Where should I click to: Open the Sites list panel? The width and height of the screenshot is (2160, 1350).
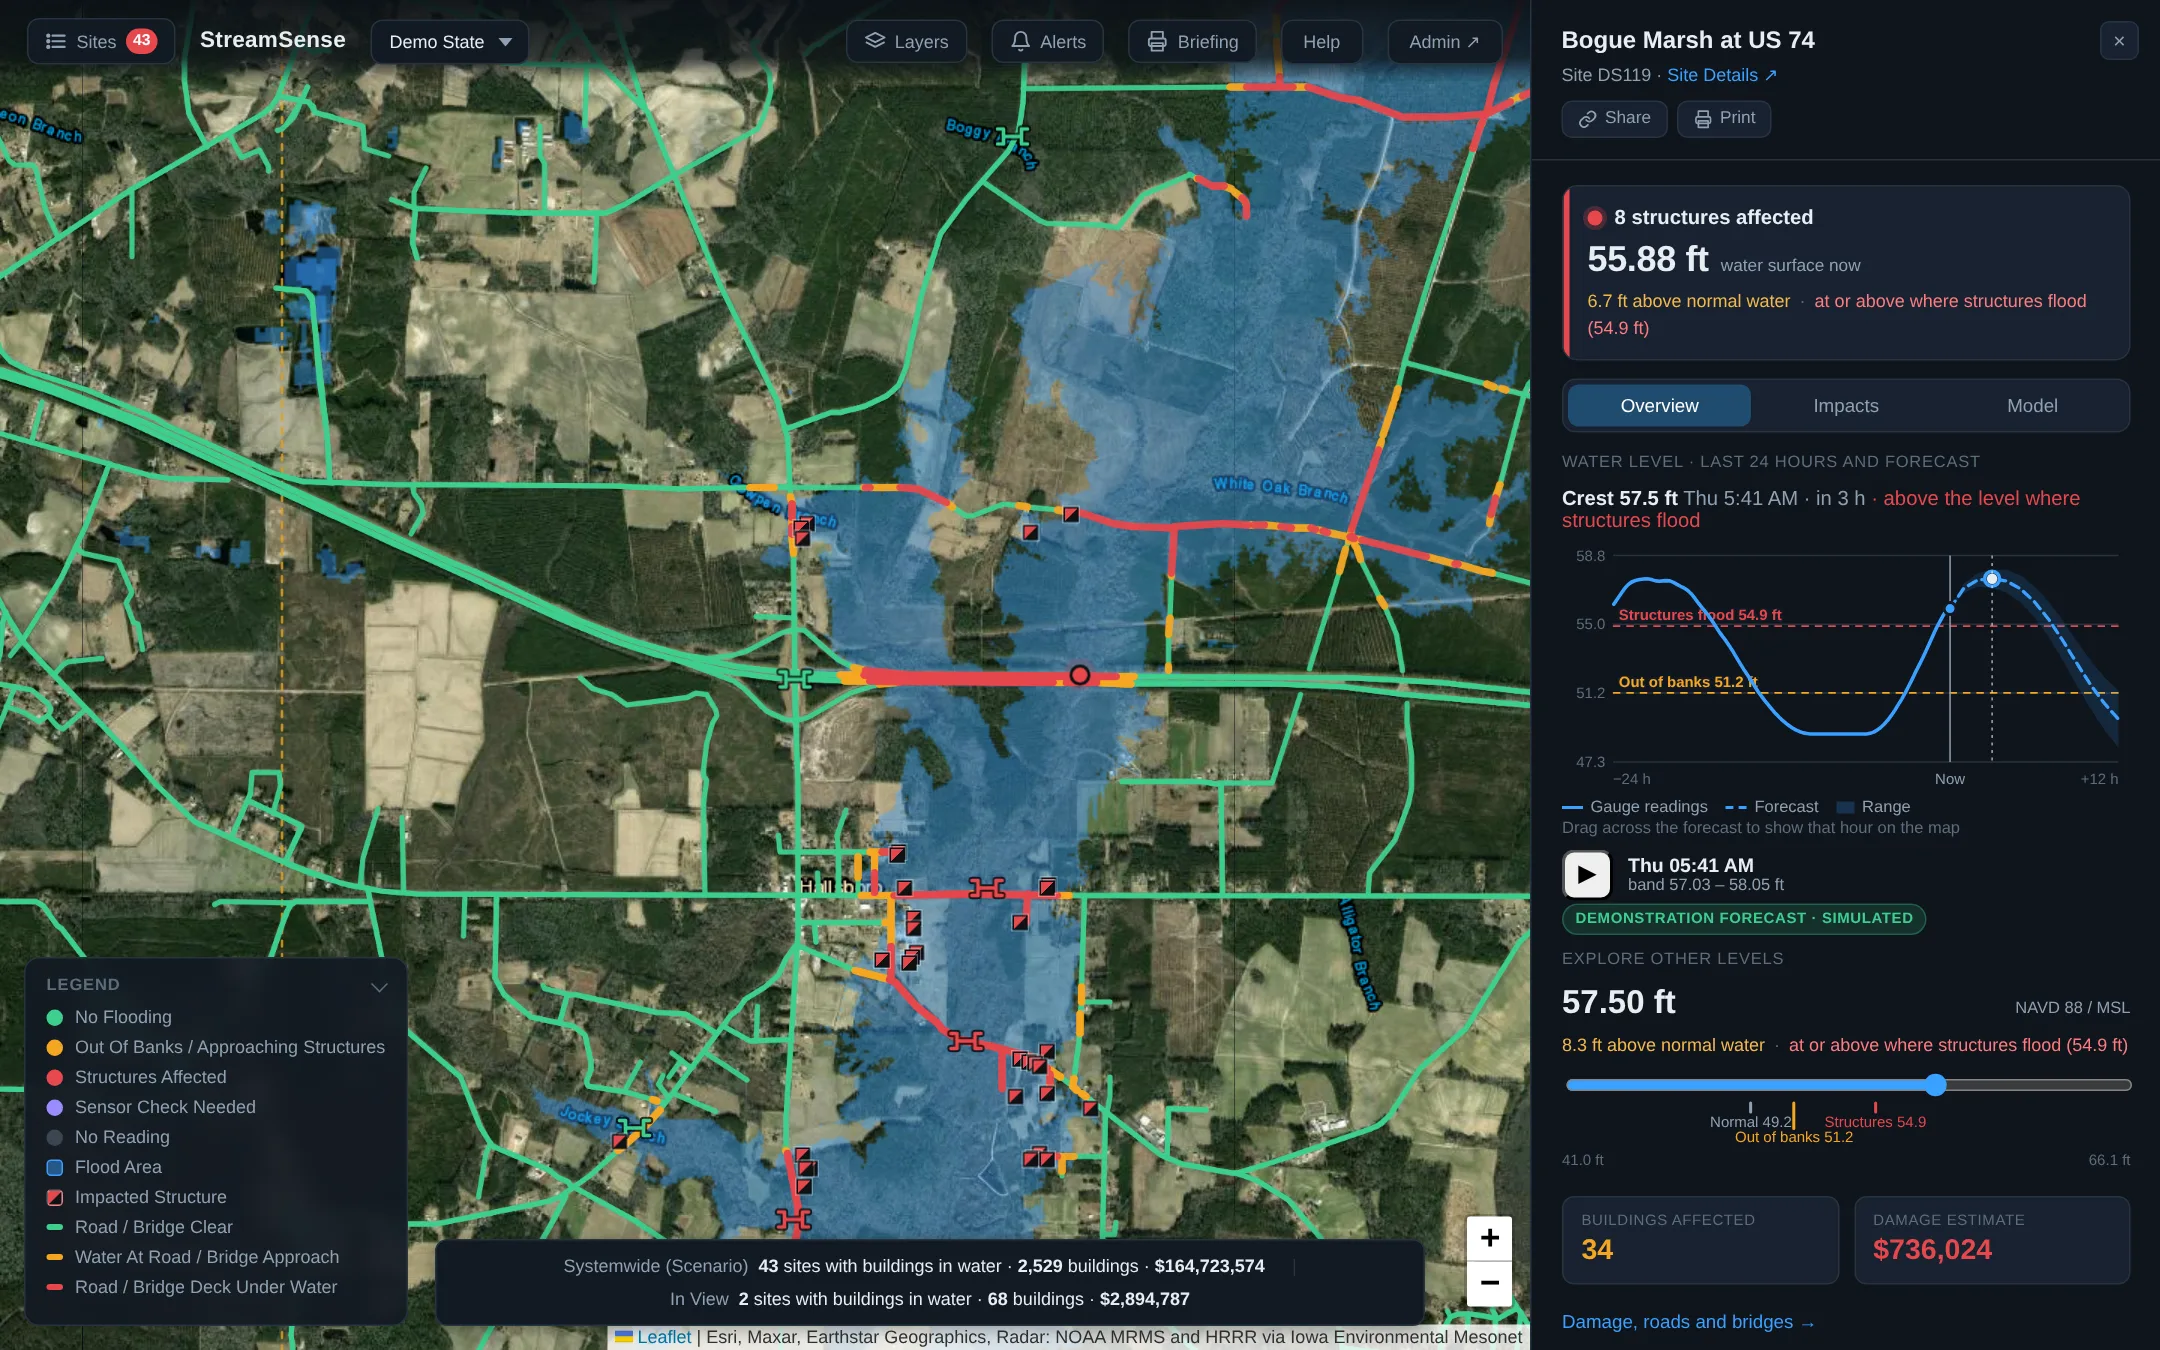pyautogui.click(x=100, y=41)
